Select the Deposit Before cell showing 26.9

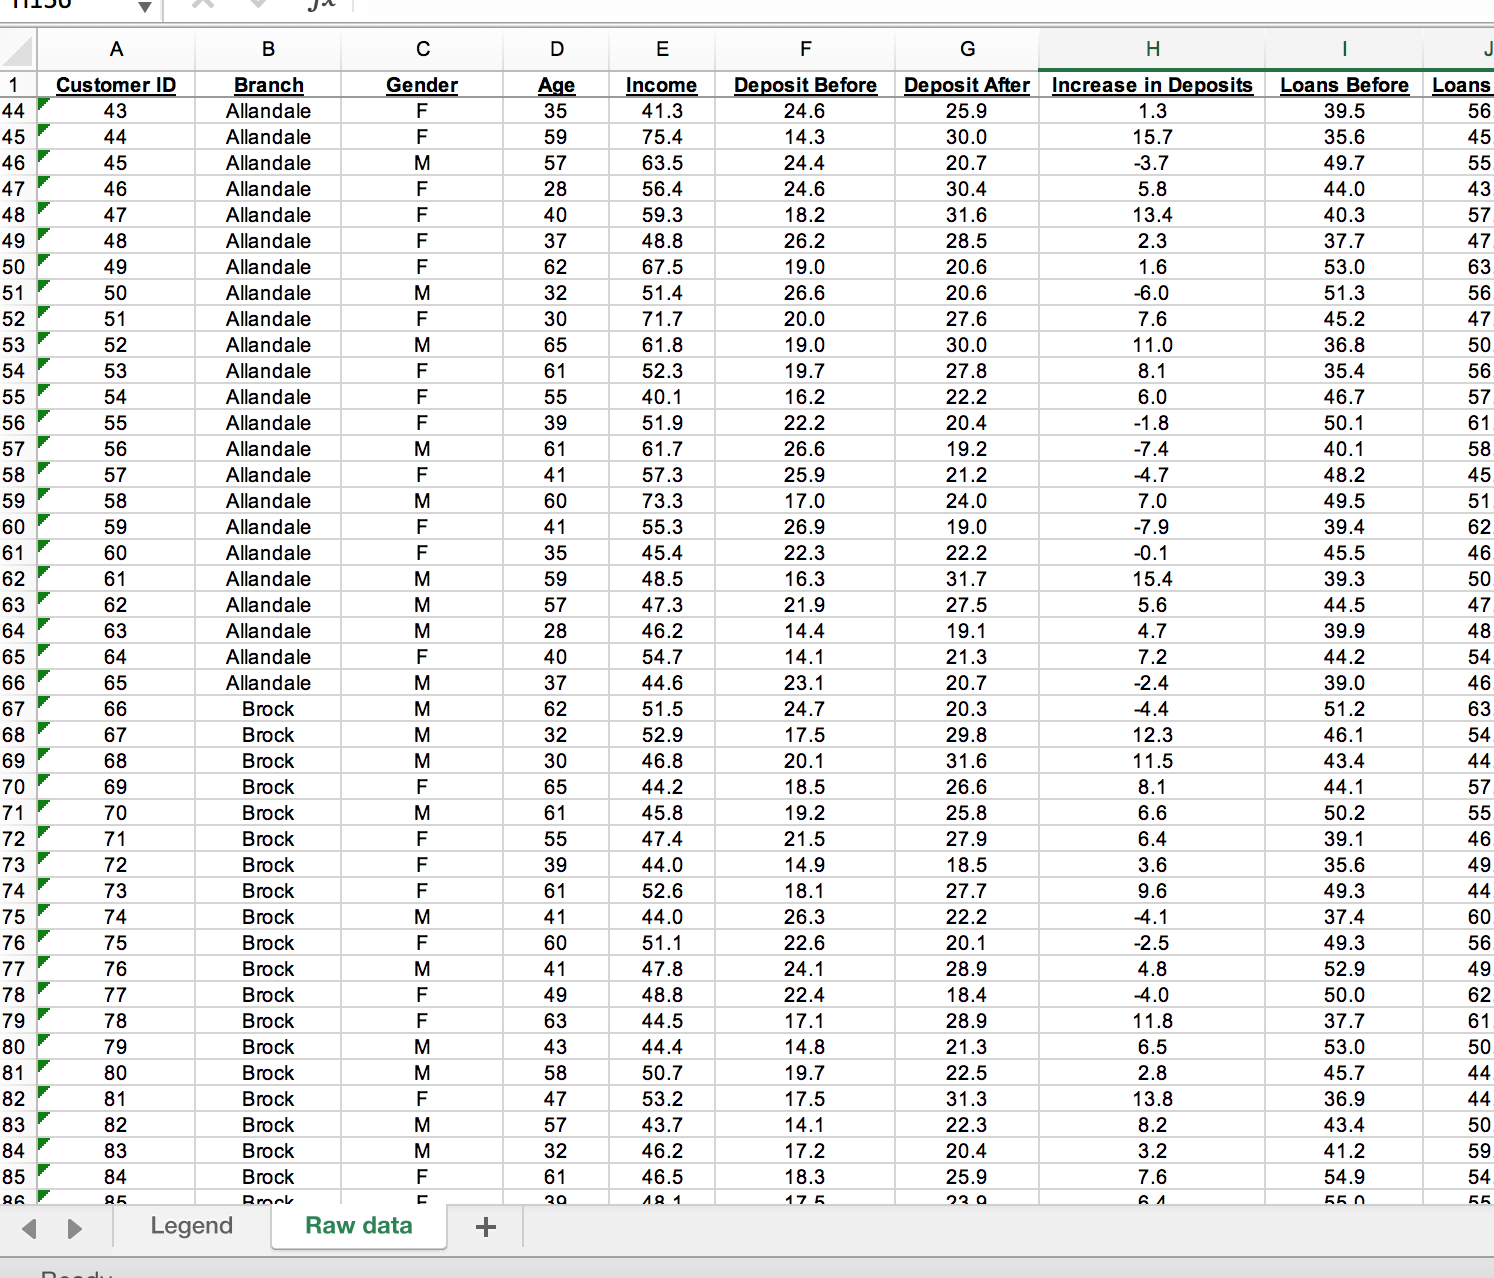tap(805, 527)
